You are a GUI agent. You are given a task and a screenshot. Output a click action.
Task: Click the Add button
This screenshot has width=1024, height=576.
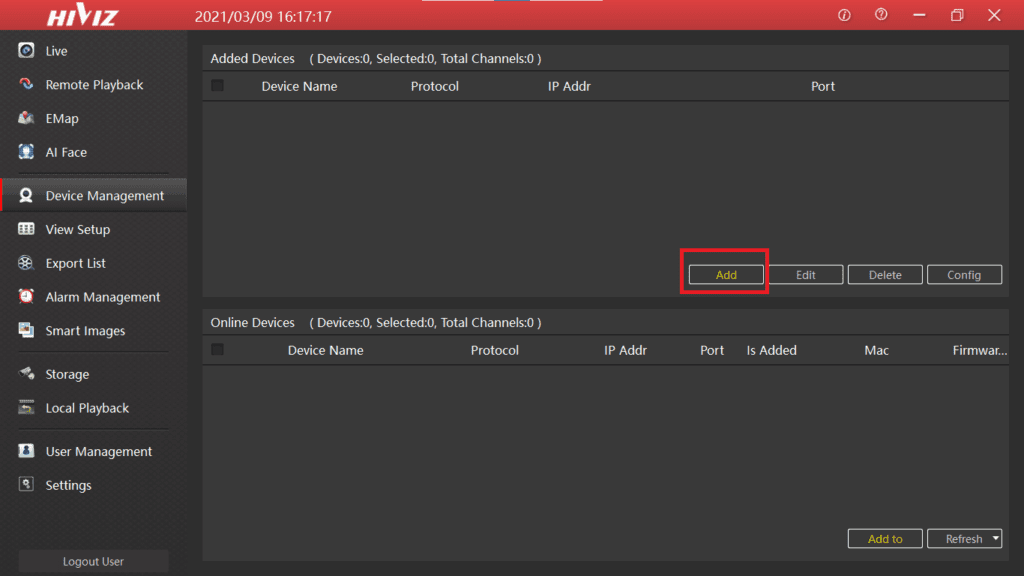click(724, 273)
